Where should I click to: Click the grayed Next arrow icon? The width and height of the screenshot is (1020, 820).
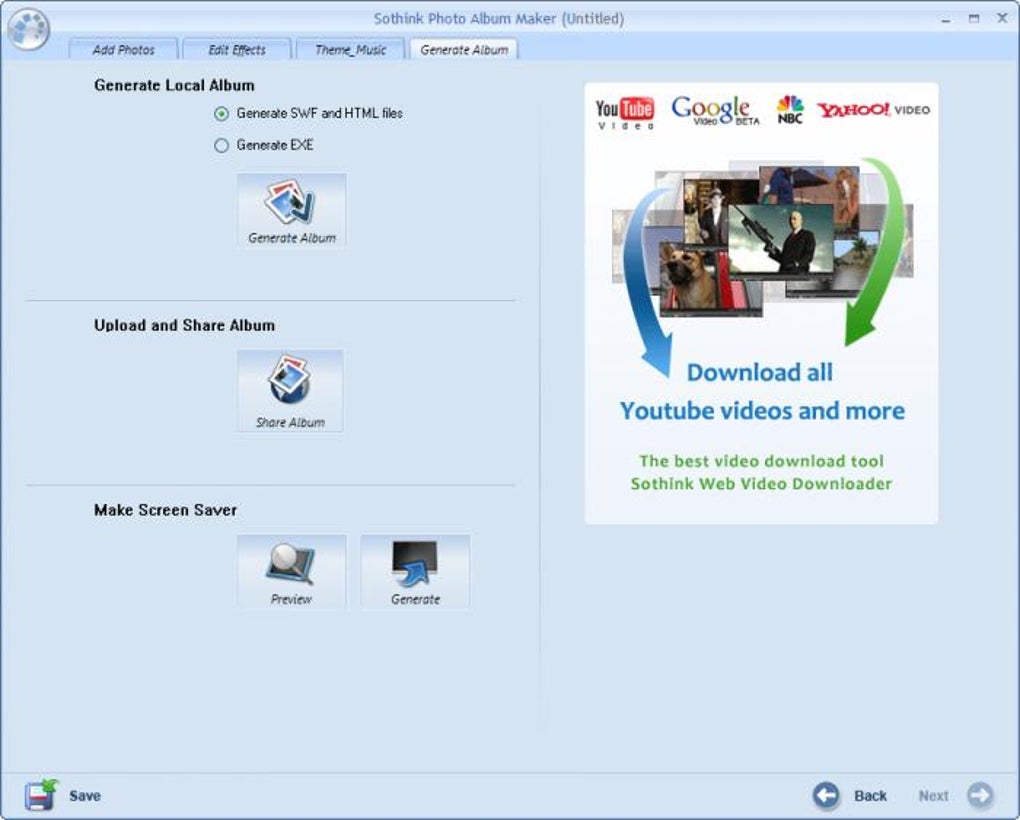click(980, 795)
